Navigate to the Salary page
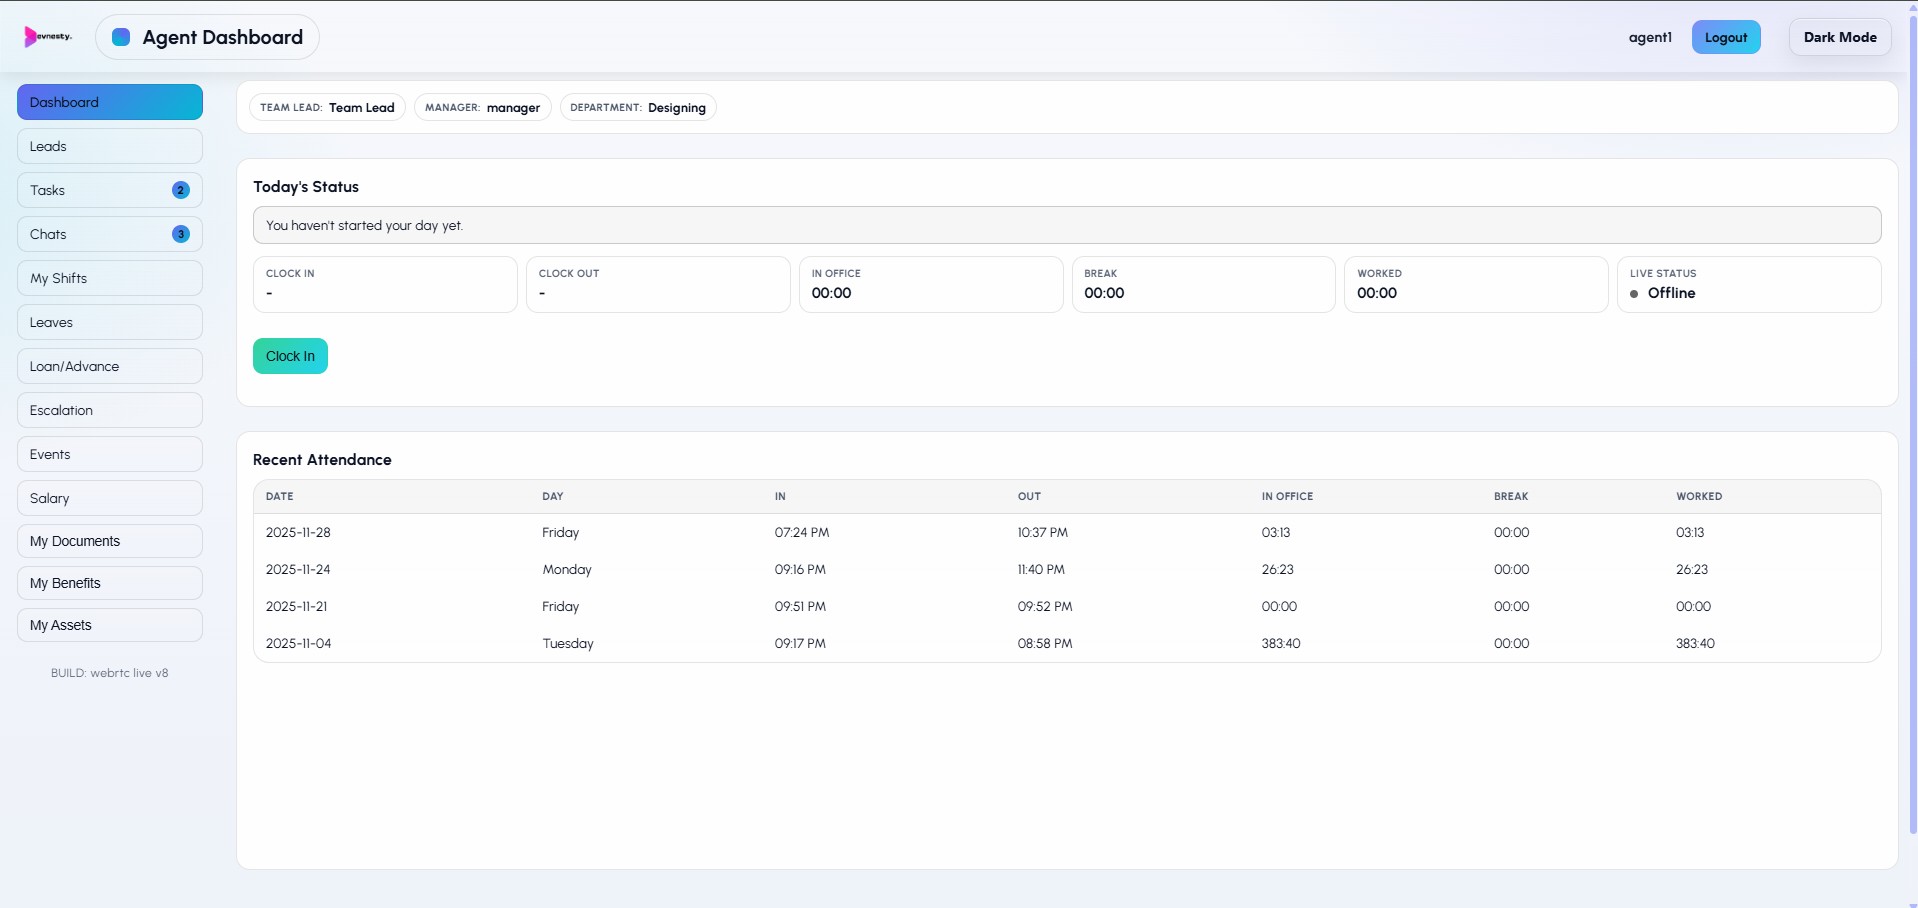The image size is (1918, 908). 109,498
